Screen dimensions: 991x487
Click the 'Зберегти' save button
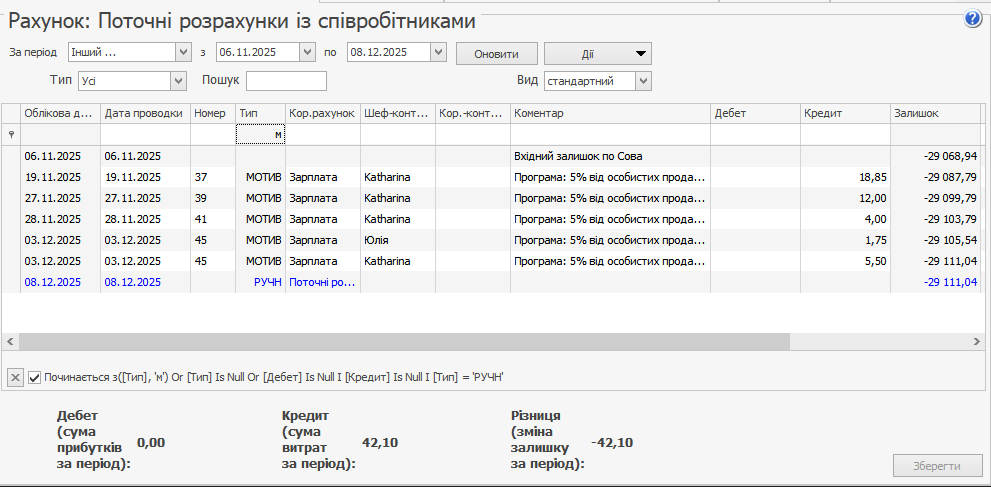click(936, 466)
